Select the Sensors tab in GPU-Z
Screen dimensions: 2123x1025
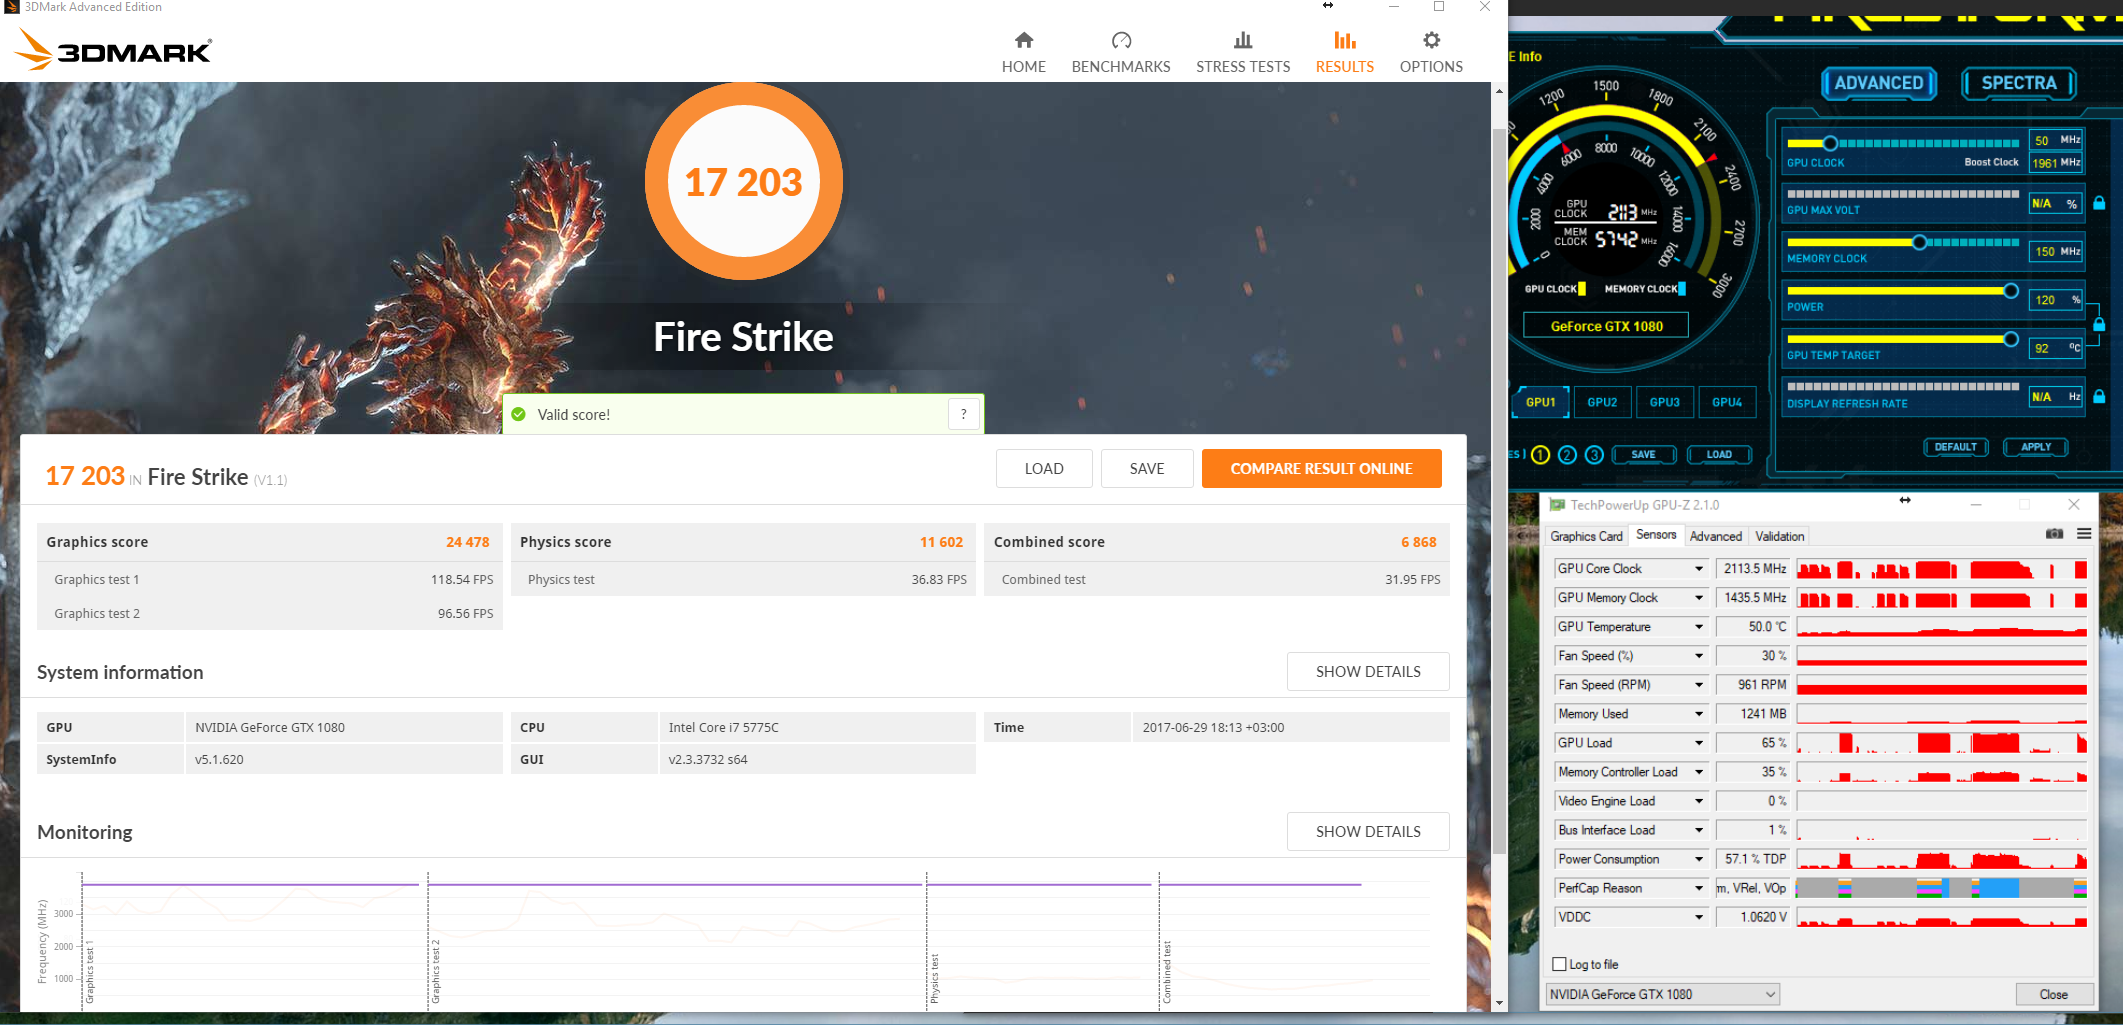coord(1656,535)
